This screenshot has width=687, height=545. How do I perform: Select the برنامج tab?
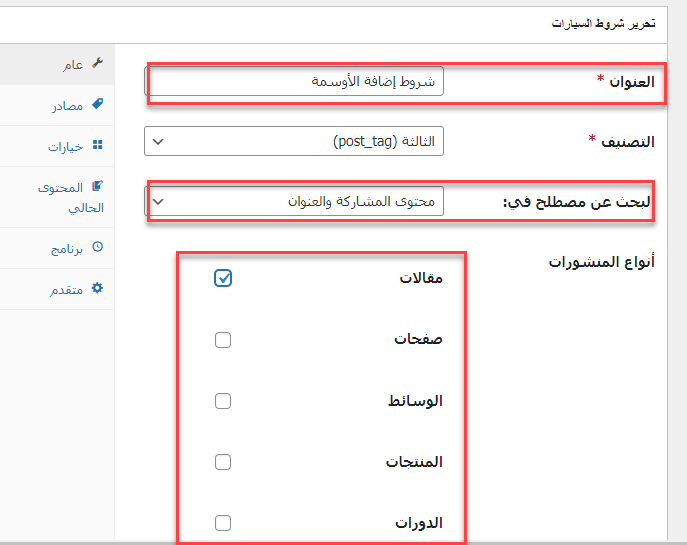pyautogui.click(x=57, y=248)
